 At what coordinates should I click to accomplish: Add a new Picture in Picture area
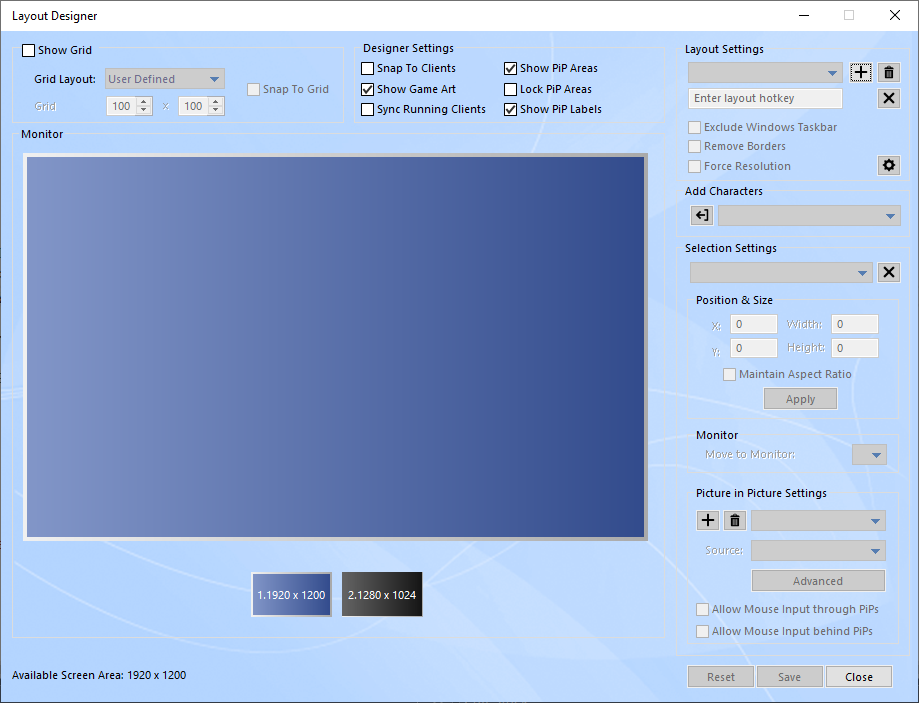click(x=707, y=521)
